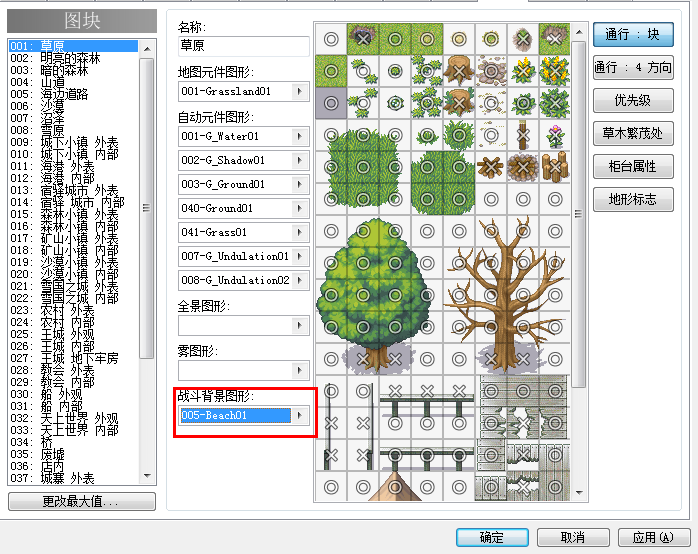Select tileset 002: 明亮的森林
The height and width of the screenshot is (554, 698).
[x=73, y=58]
